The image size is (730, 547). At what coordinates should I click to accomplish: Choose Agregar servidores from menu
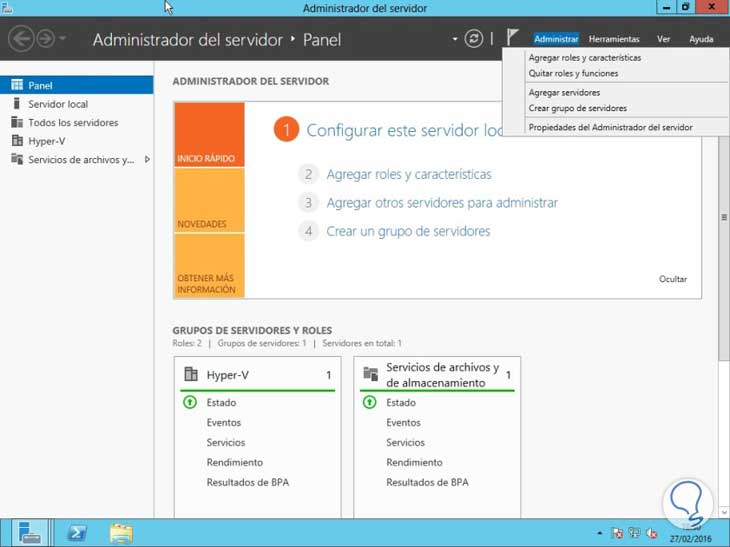tap(564, 93)
